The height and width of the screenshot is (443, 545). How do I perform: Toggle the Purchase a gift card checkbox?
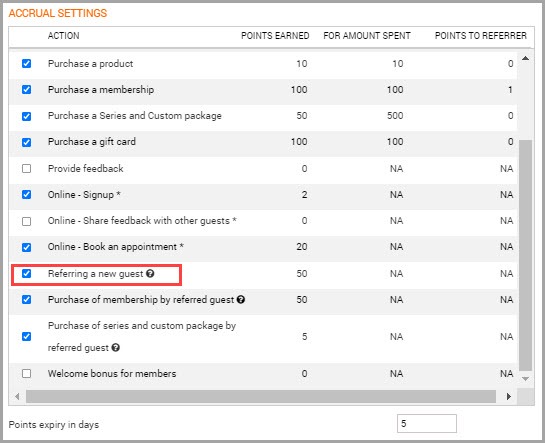26,142
